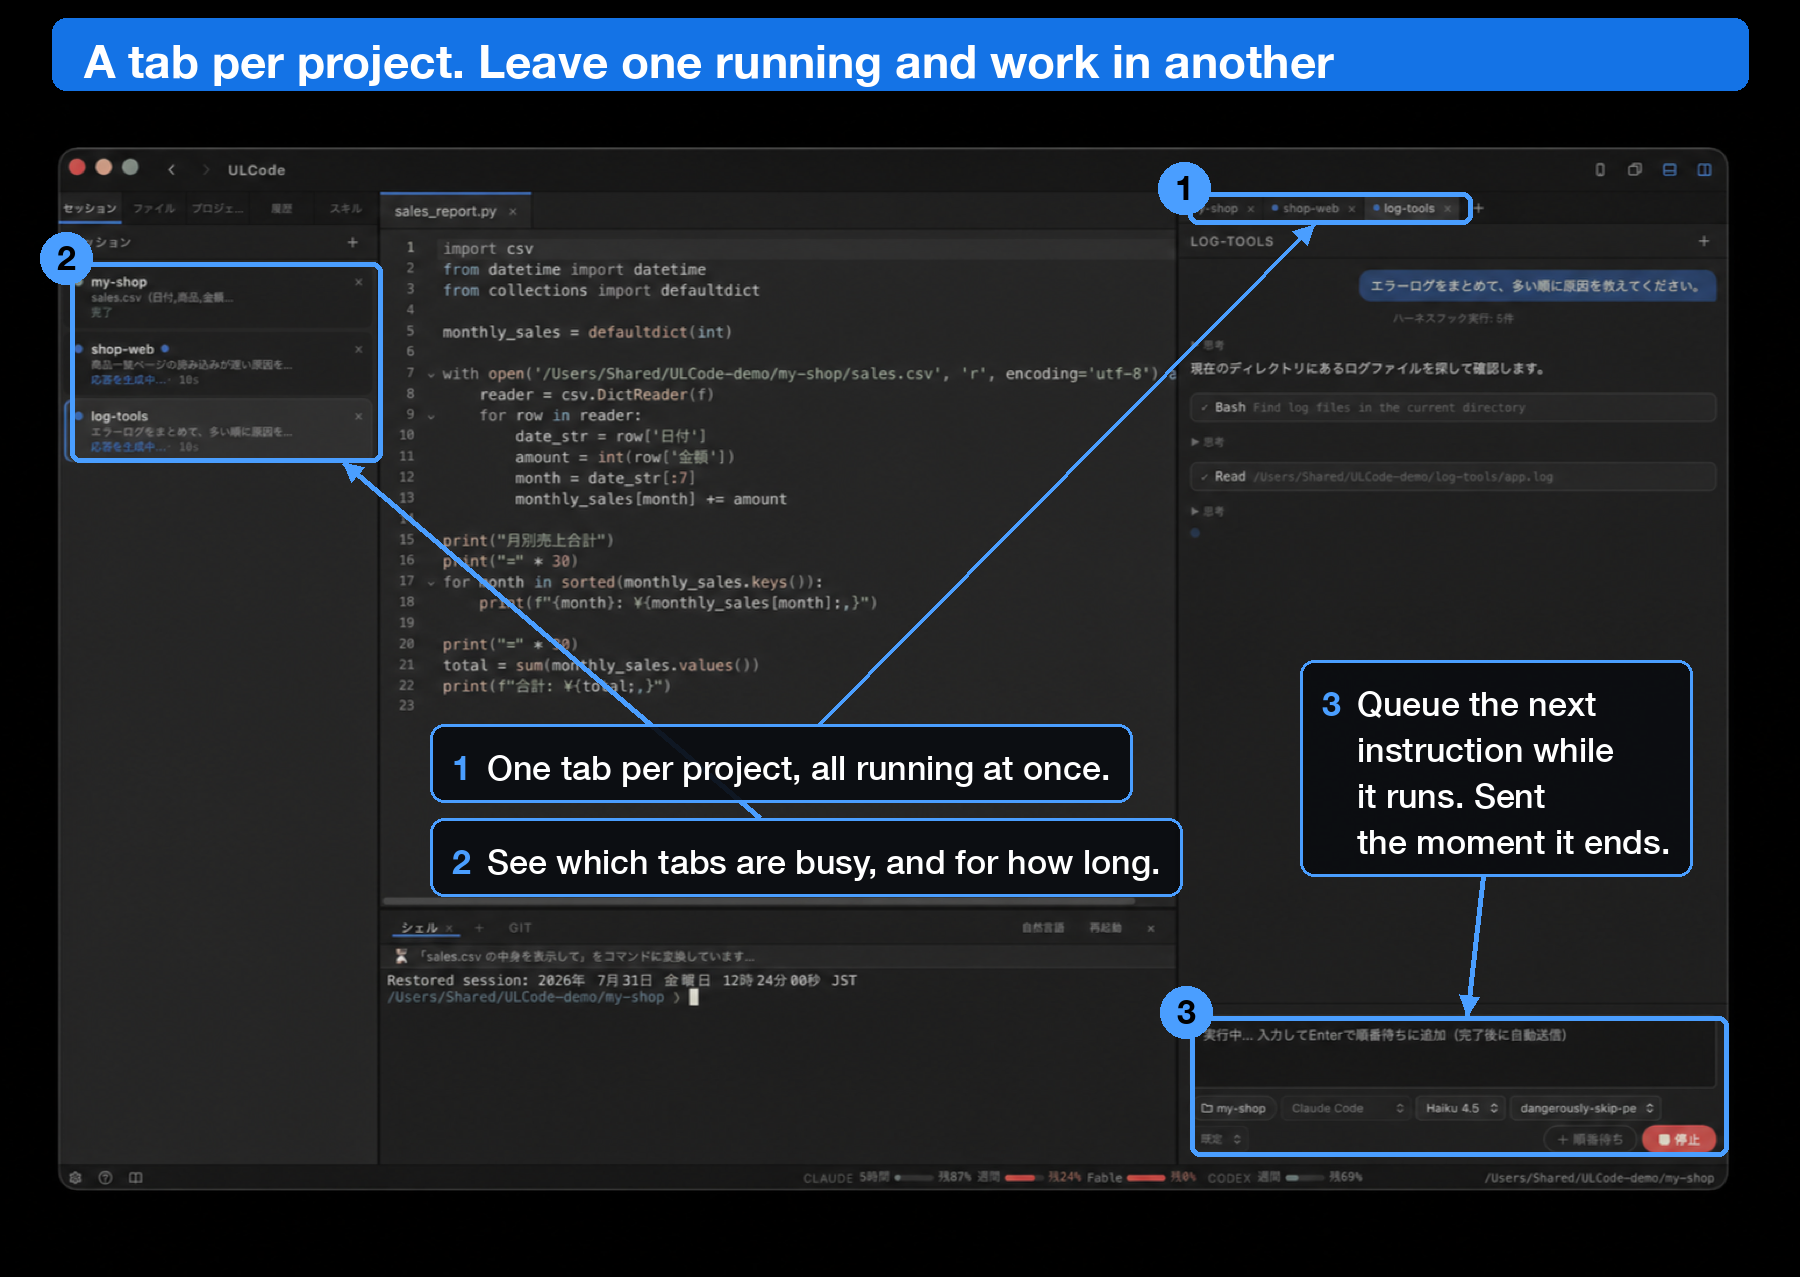The height and width of the screenshot is (1277, 1800).
Task: Add a new terminal with the plus beside シェル
Action: point(479,928)
